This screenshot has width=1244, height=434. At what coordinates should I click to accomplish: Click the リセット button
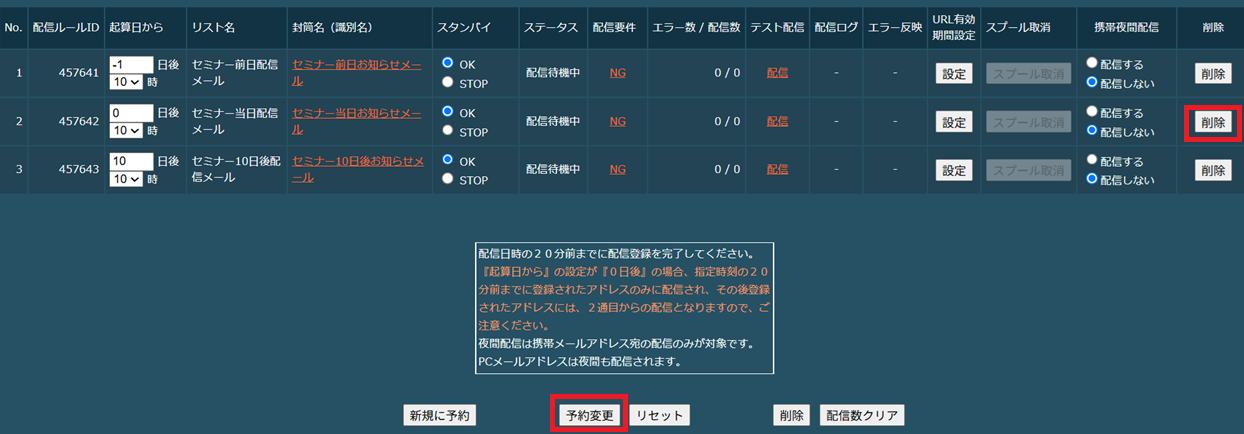pos(660,415)
